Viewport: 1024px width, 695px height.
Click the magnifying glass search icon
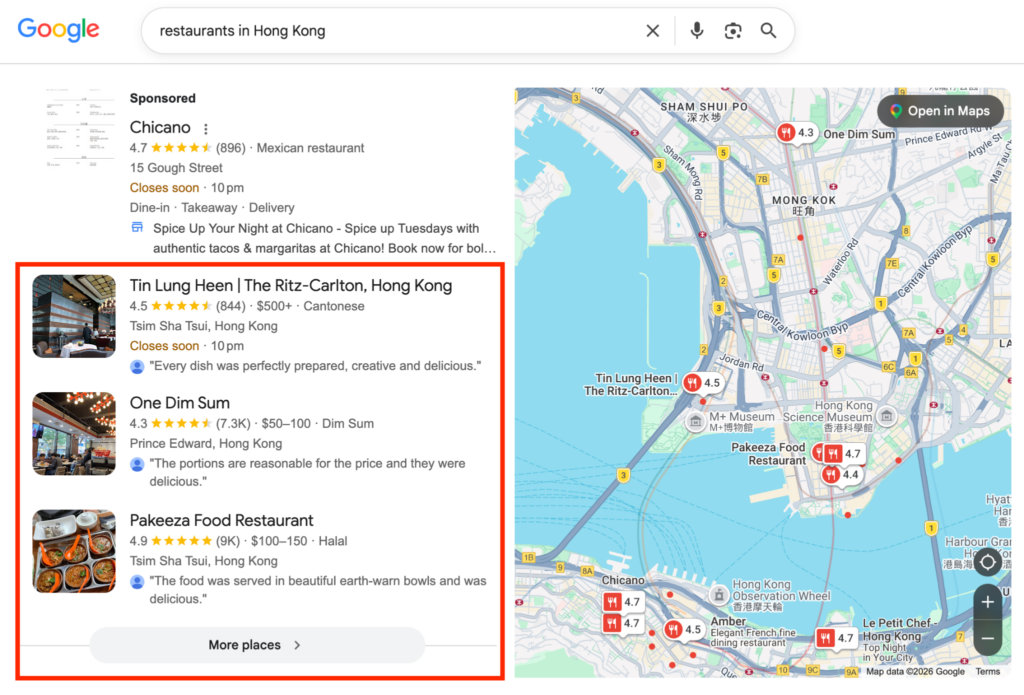click(768, 31)
